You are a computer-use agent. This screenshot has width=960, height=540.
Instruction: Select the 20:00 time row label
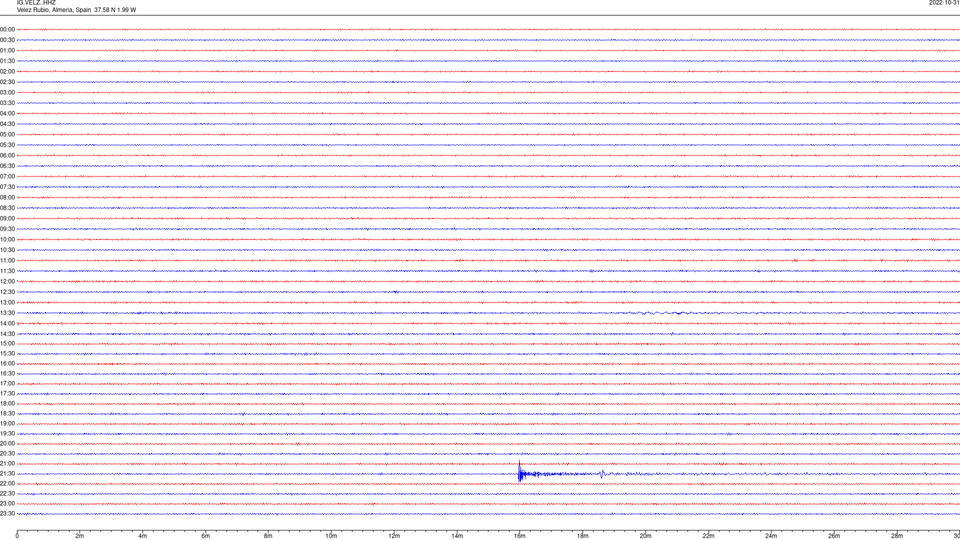[7, 444]
